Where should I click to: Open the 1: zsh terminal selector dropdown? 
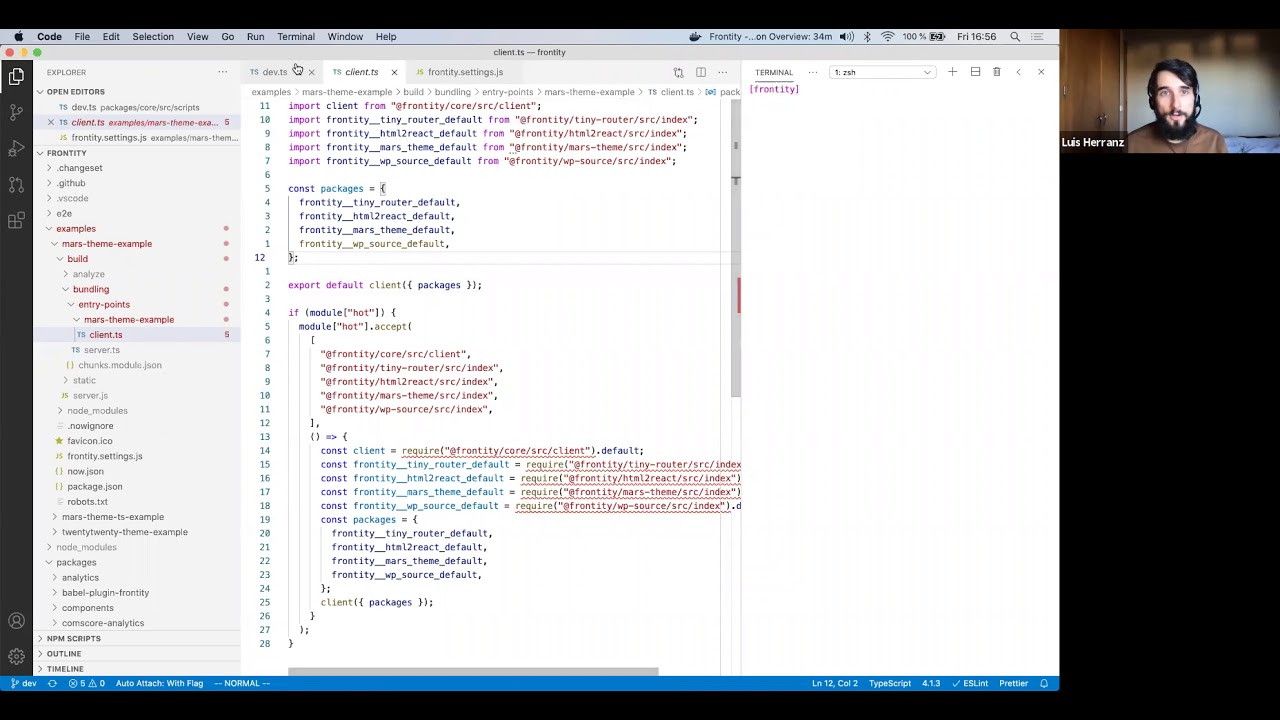[x=882, y=72]
